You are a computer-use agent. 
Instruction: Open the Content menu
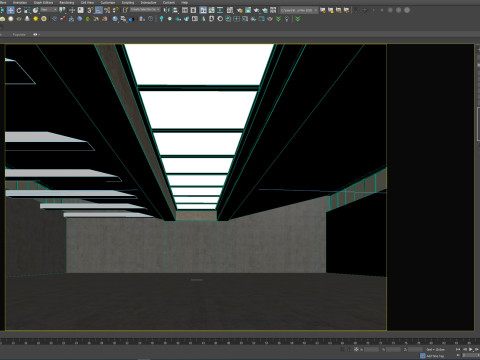tap(169, 3)
